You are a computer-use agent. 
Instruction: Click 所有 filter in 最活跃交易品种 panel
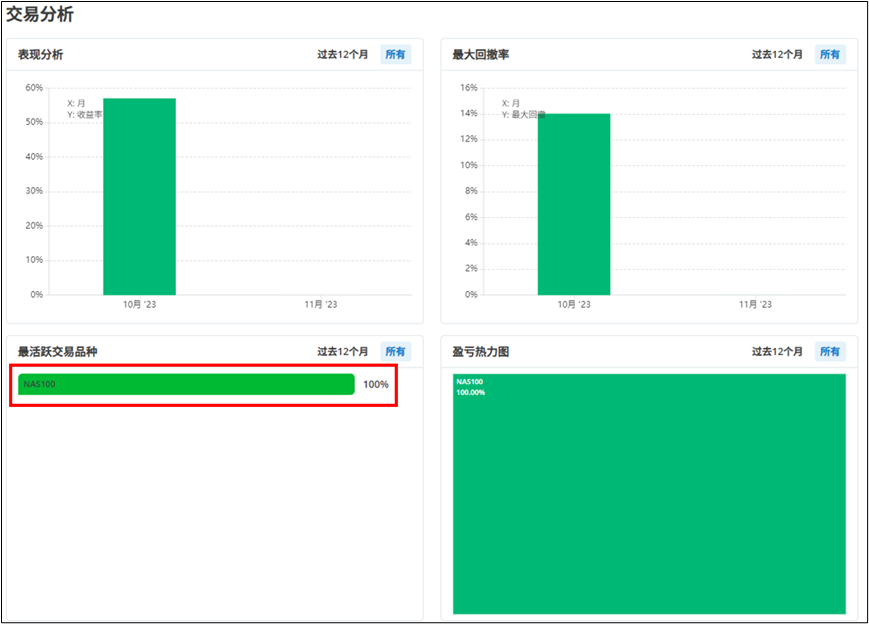(395, 352)
